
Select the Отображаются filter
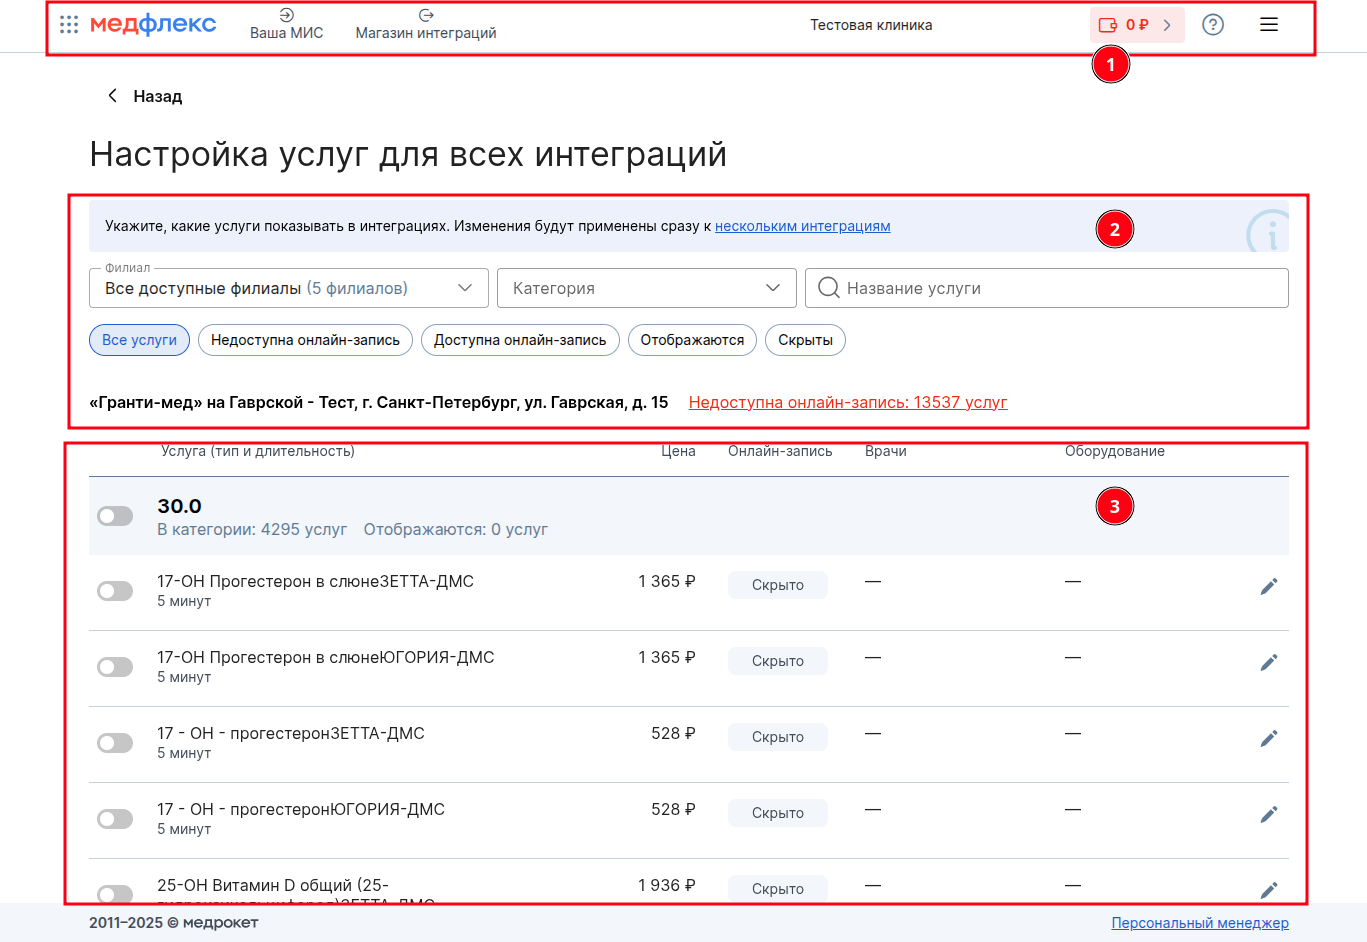coord(692,340)
